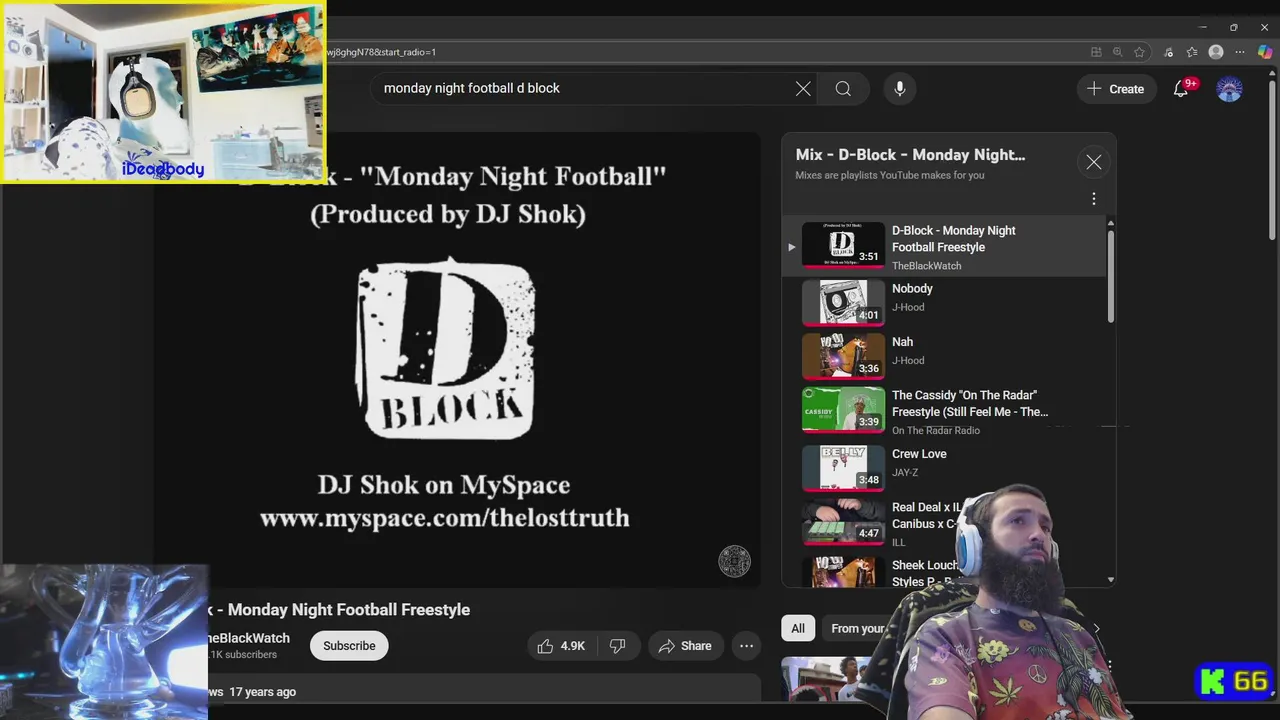Click the Real Deal 4:47 thumbnail
Screen dimensions: 1280x720
point(843,521)
